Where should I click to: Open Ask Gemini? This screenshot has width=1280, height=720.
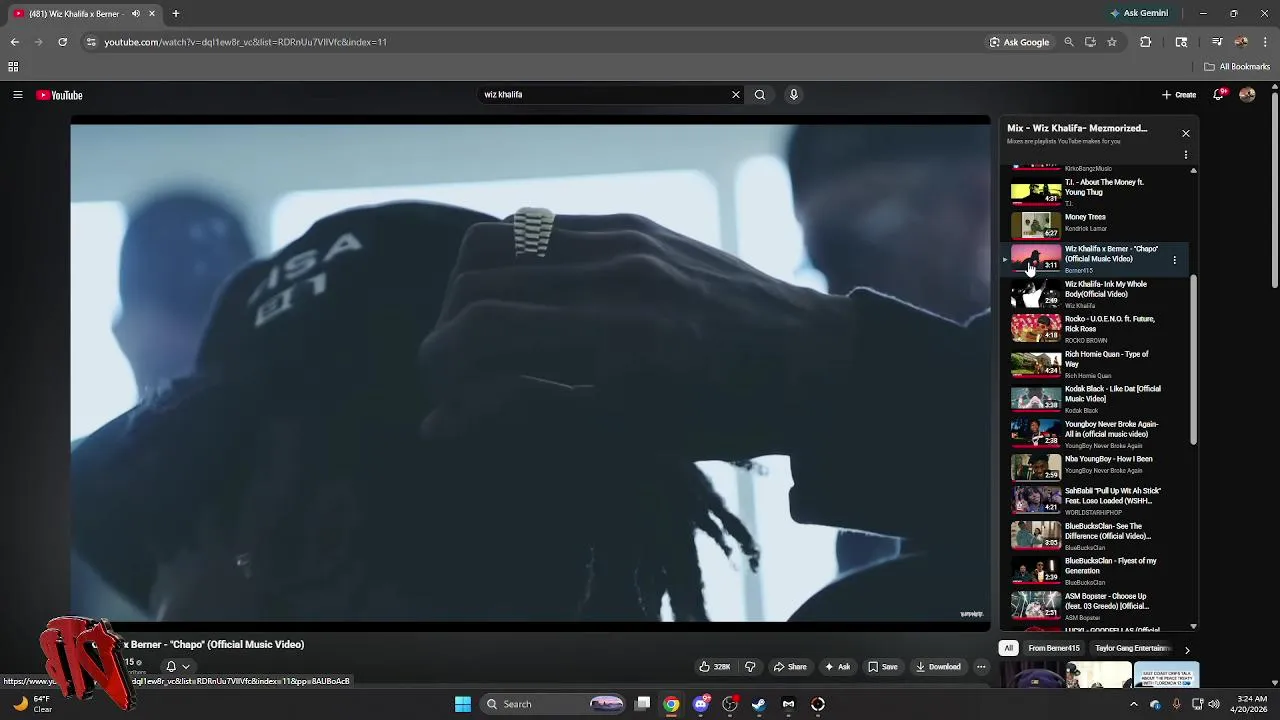(x=1139, y=13)
